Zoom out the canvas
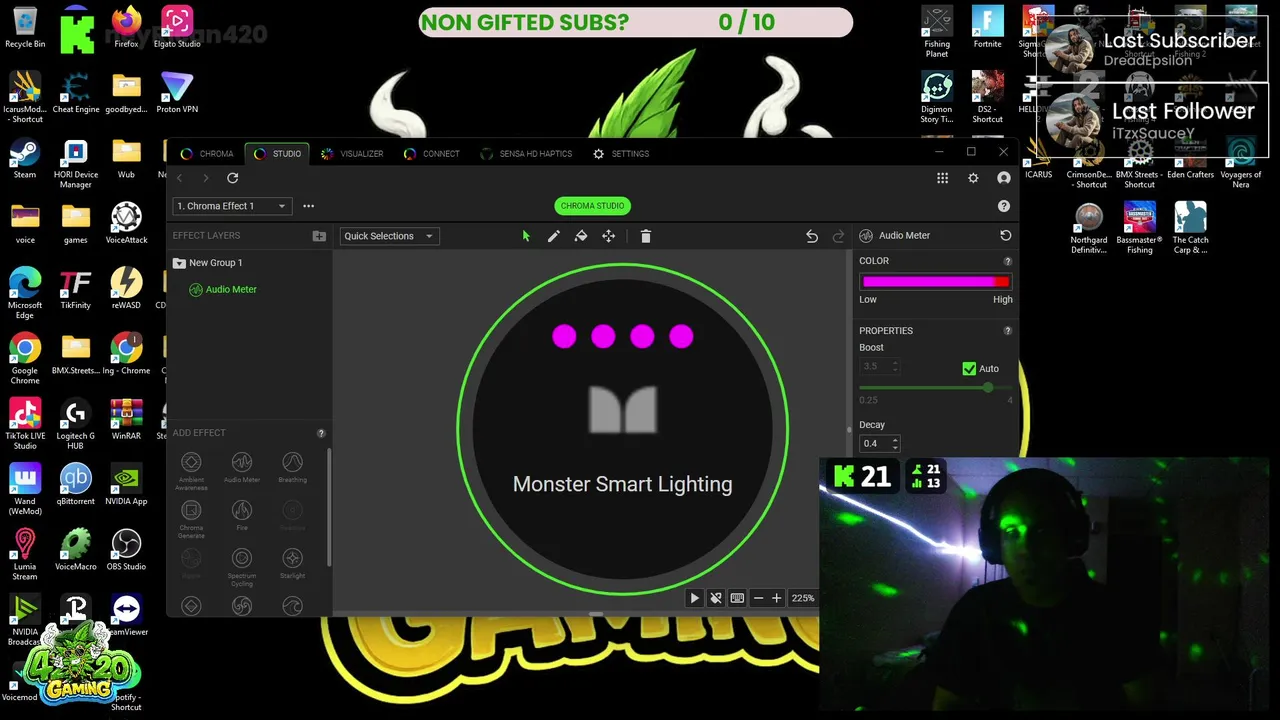Image resolution: width=1280 pixels, height=720 pixels. pyautogui.click(x=758, y=598)
